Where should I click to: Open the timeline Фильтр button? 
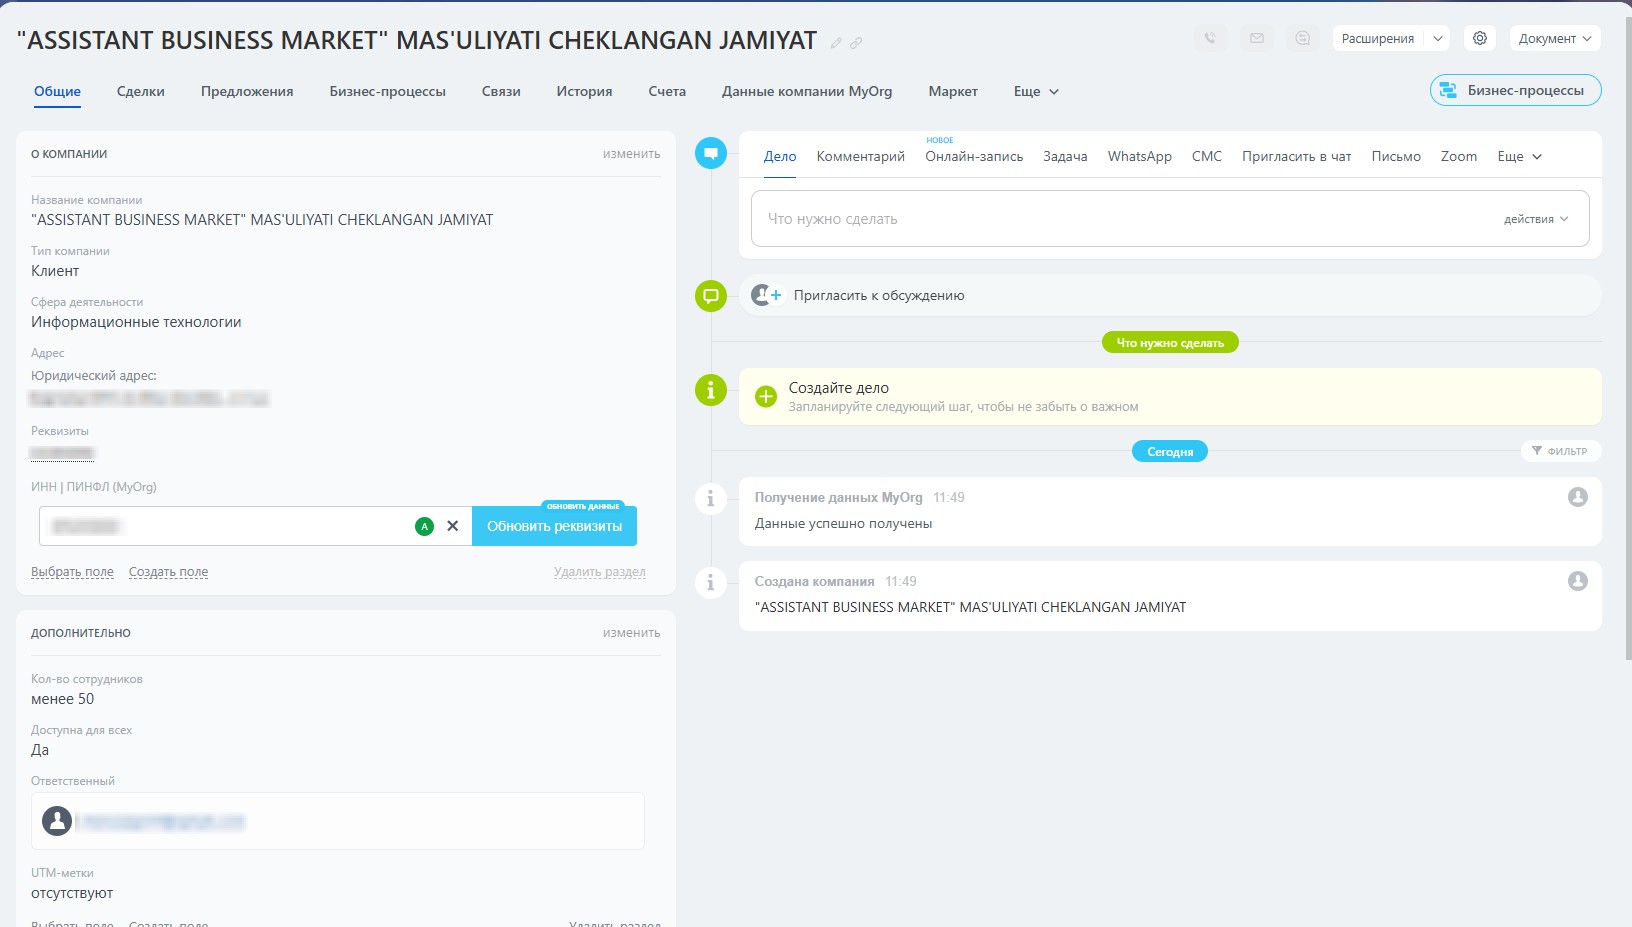click(x=1560, y=451)
